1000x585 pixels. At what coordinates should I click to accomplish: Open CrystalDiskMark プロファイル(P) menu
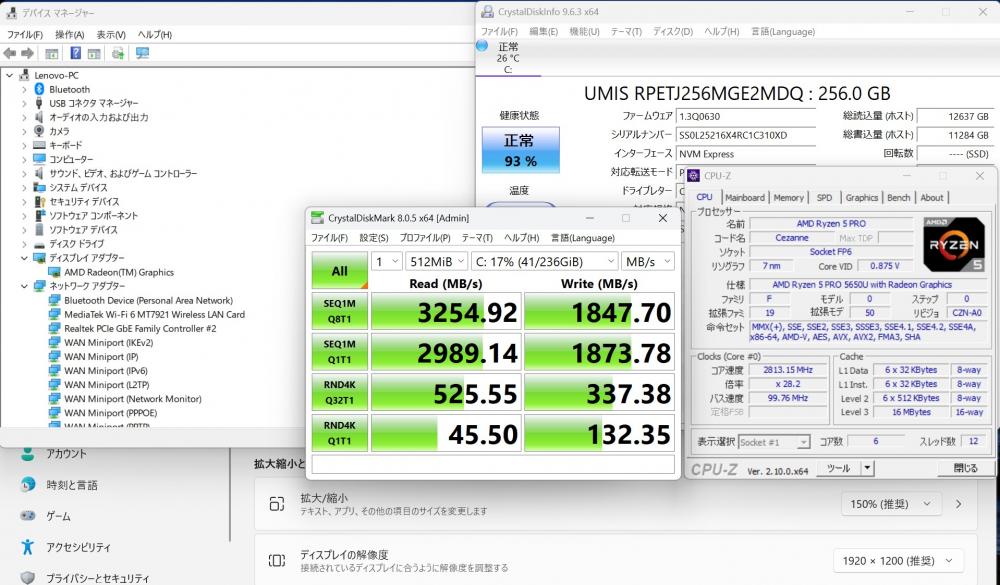[425, 238]
